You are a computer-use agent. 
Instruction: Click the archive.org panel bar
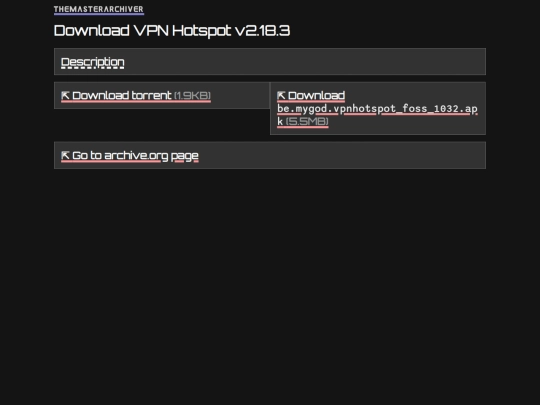270,155
